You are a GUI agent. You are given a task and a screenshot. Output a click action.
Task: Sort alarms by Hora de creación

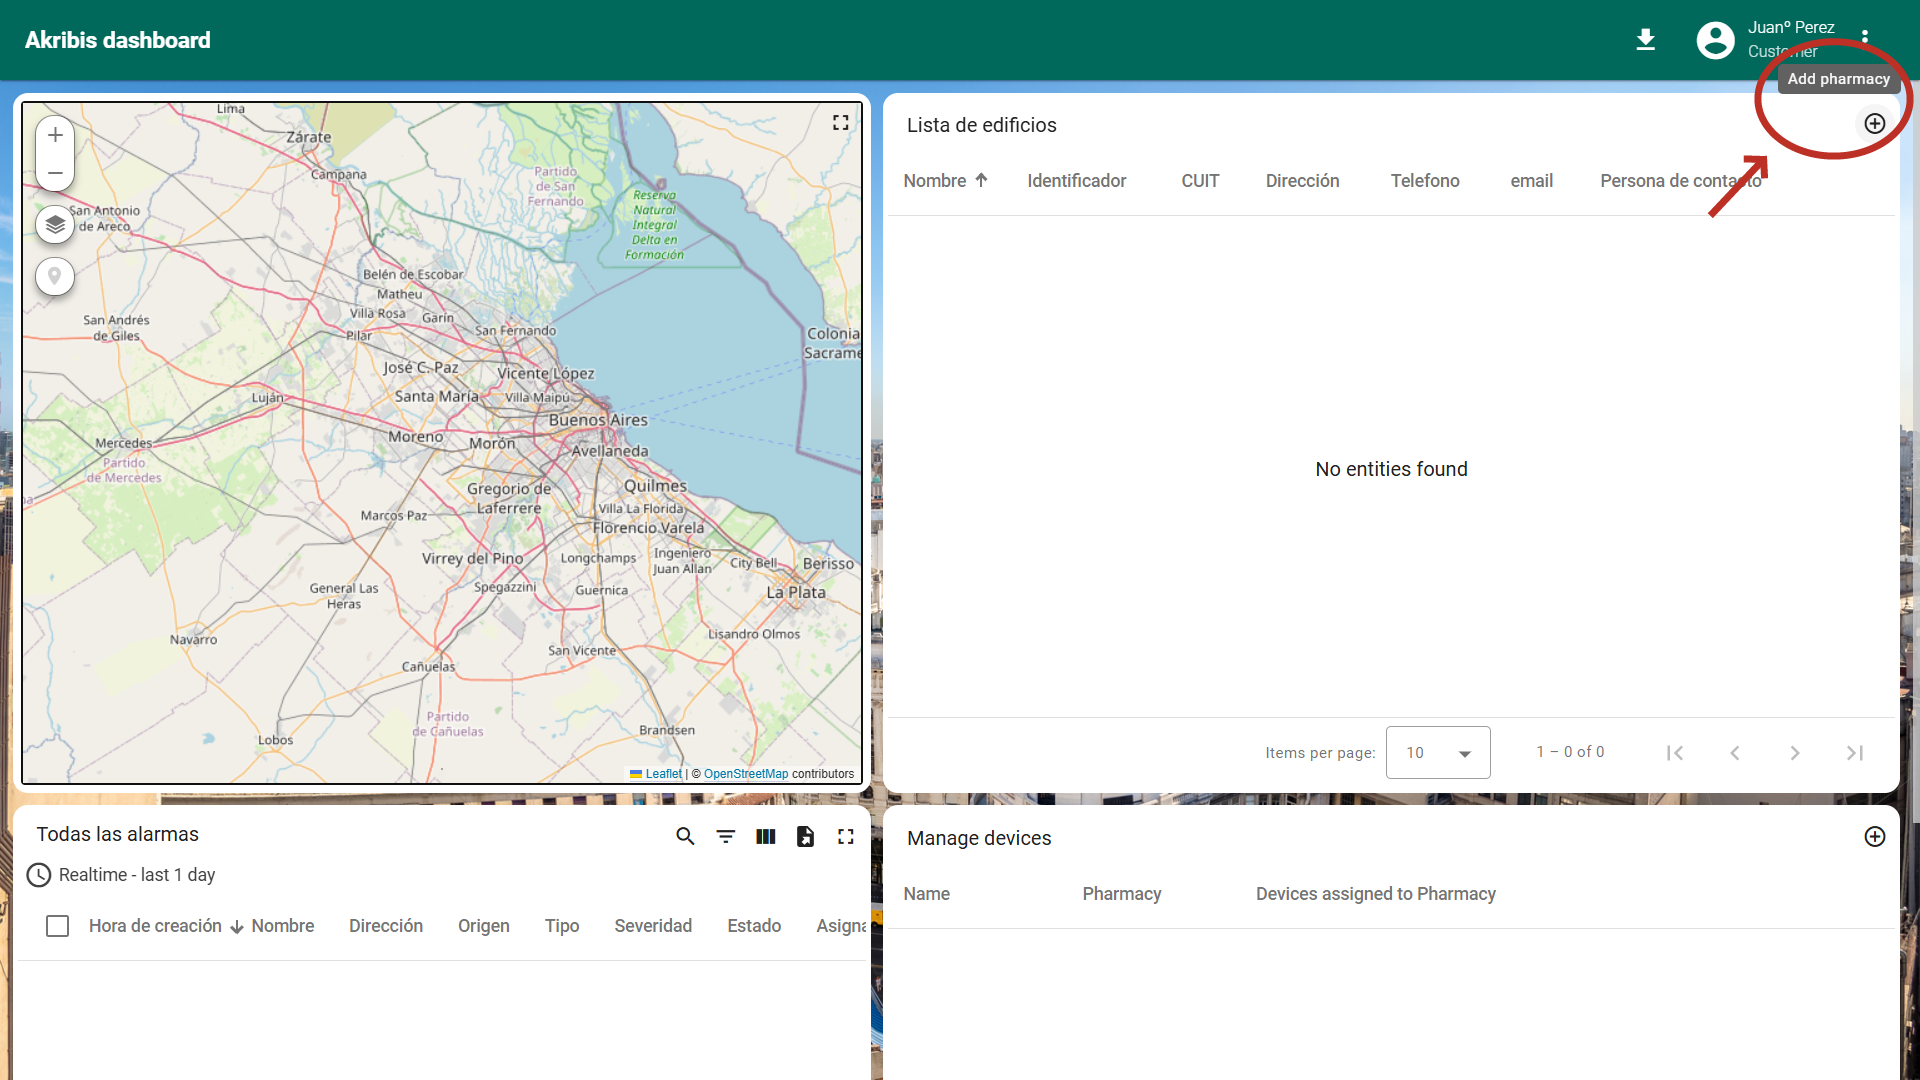tap(155, 926)
